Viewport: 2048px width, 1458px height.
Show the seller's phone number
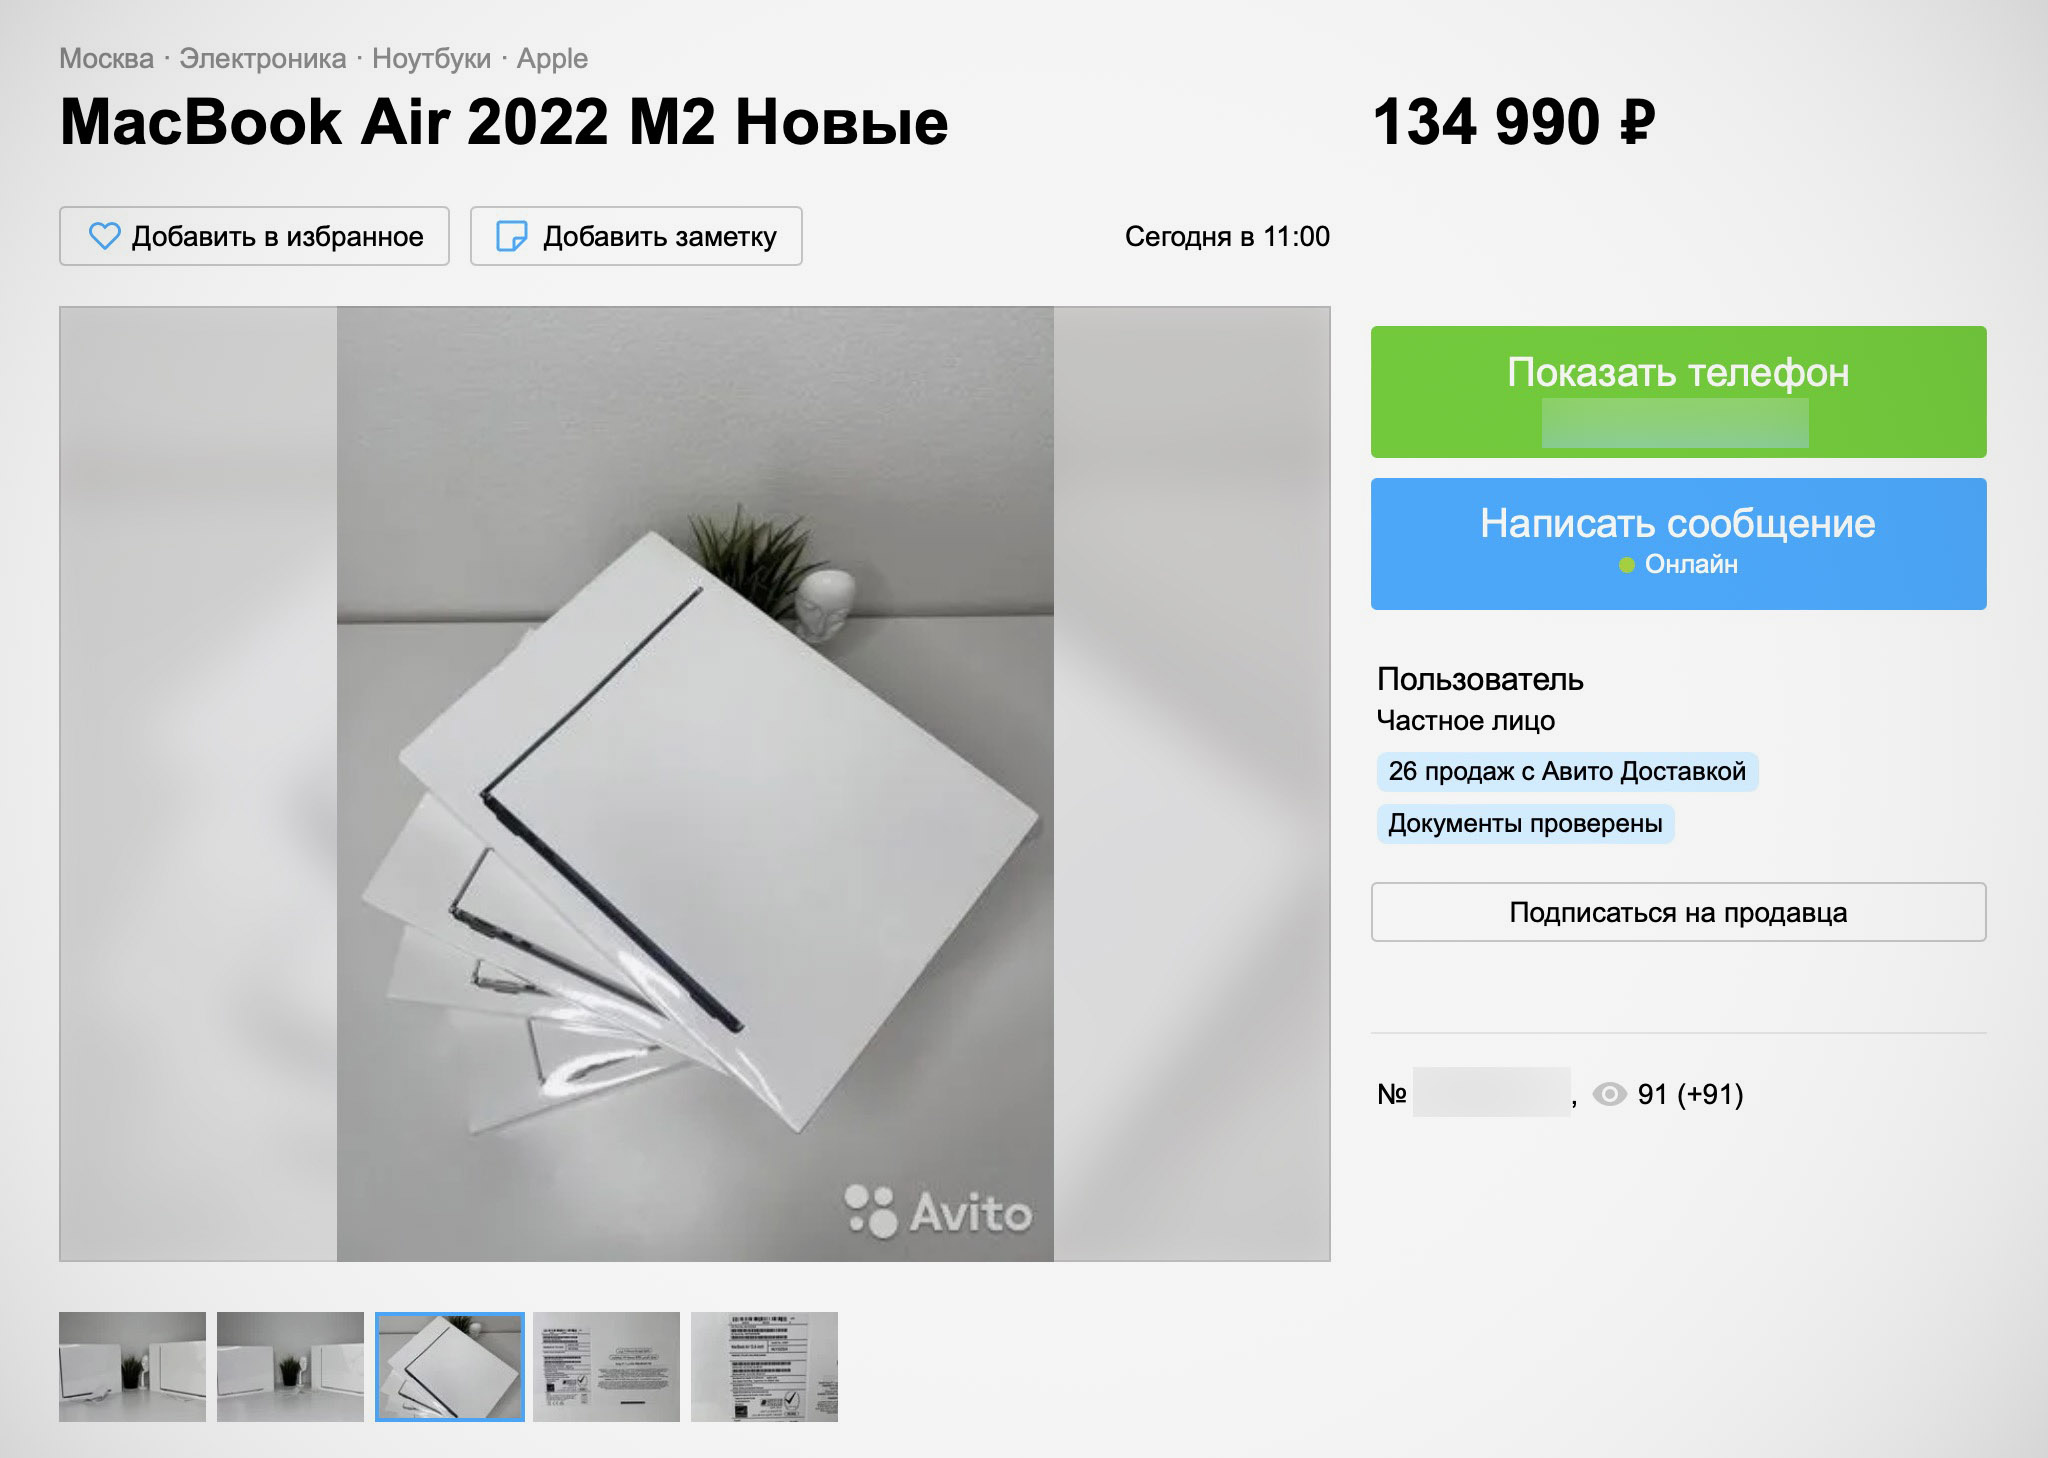click(x=1678, y=392)
